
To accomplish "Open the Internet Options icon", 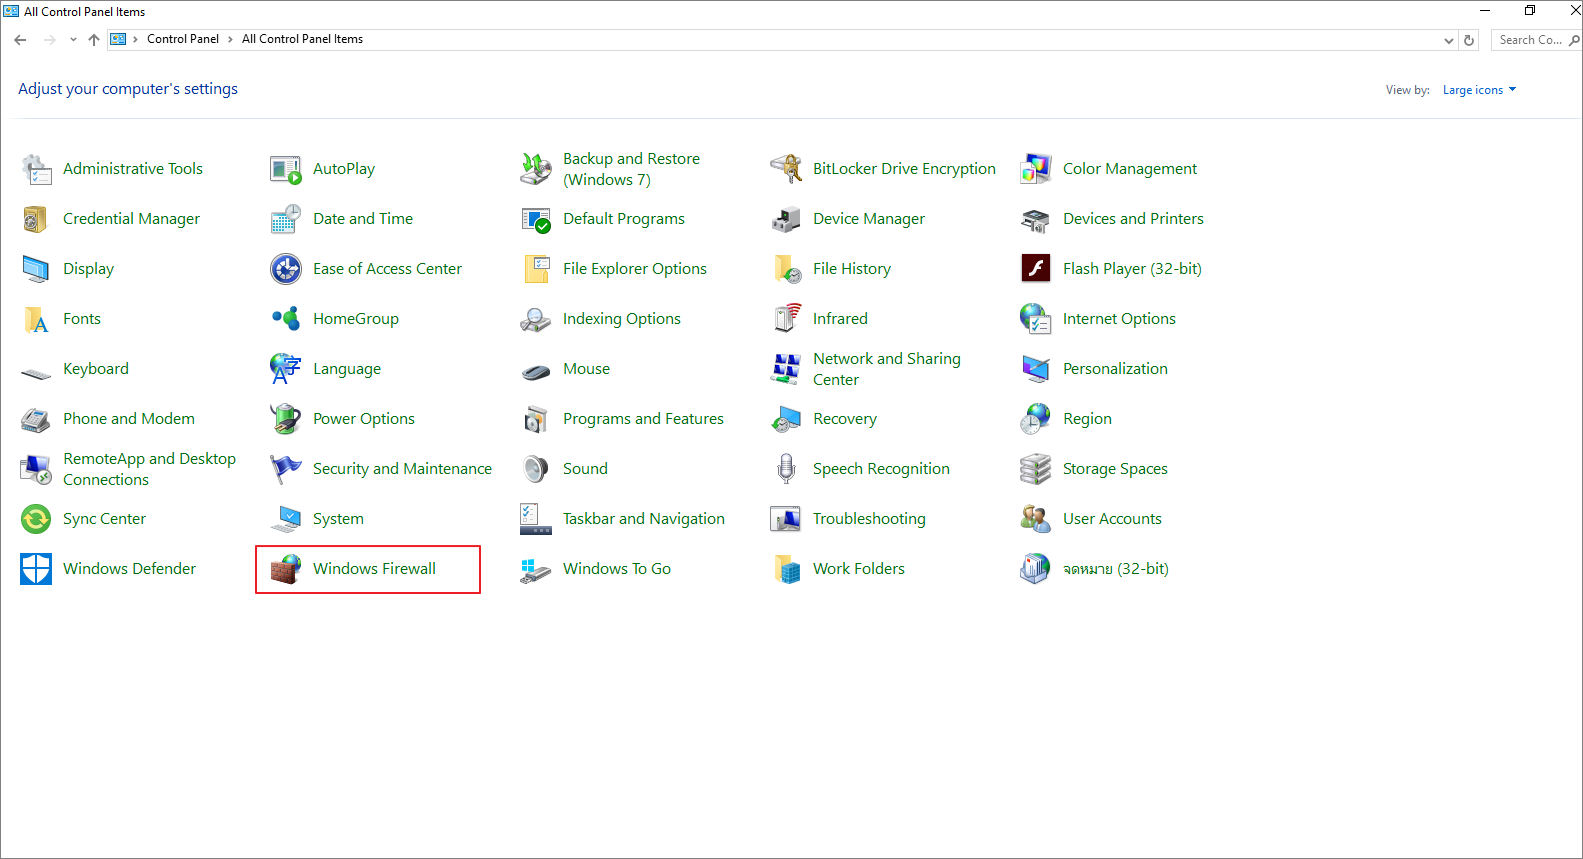I will [1036, 319].
